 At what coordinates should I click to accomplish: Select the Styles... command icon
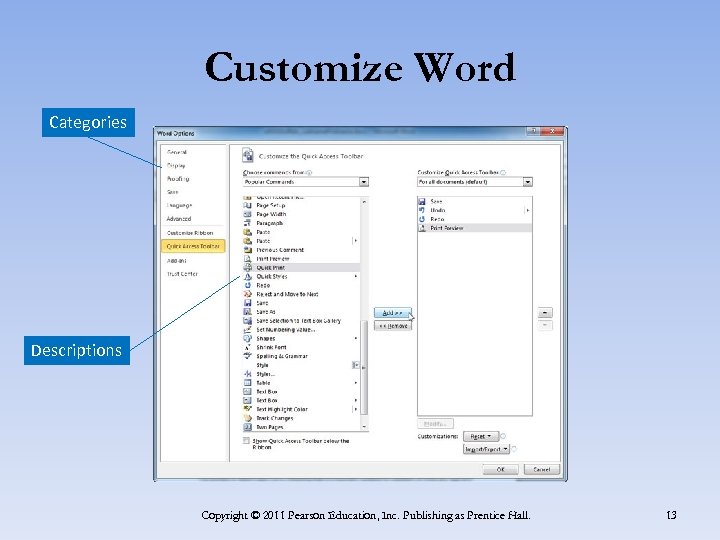[248, 374]
